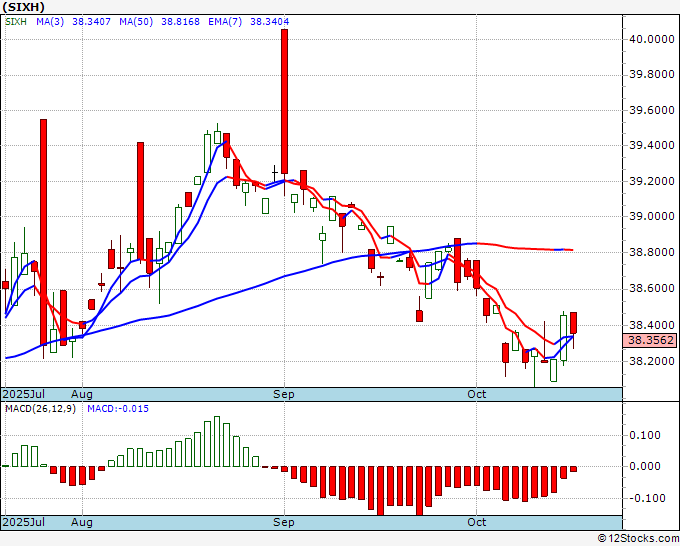
Task: Select the Sep marker on price timeline
Action: click(284, 395)
